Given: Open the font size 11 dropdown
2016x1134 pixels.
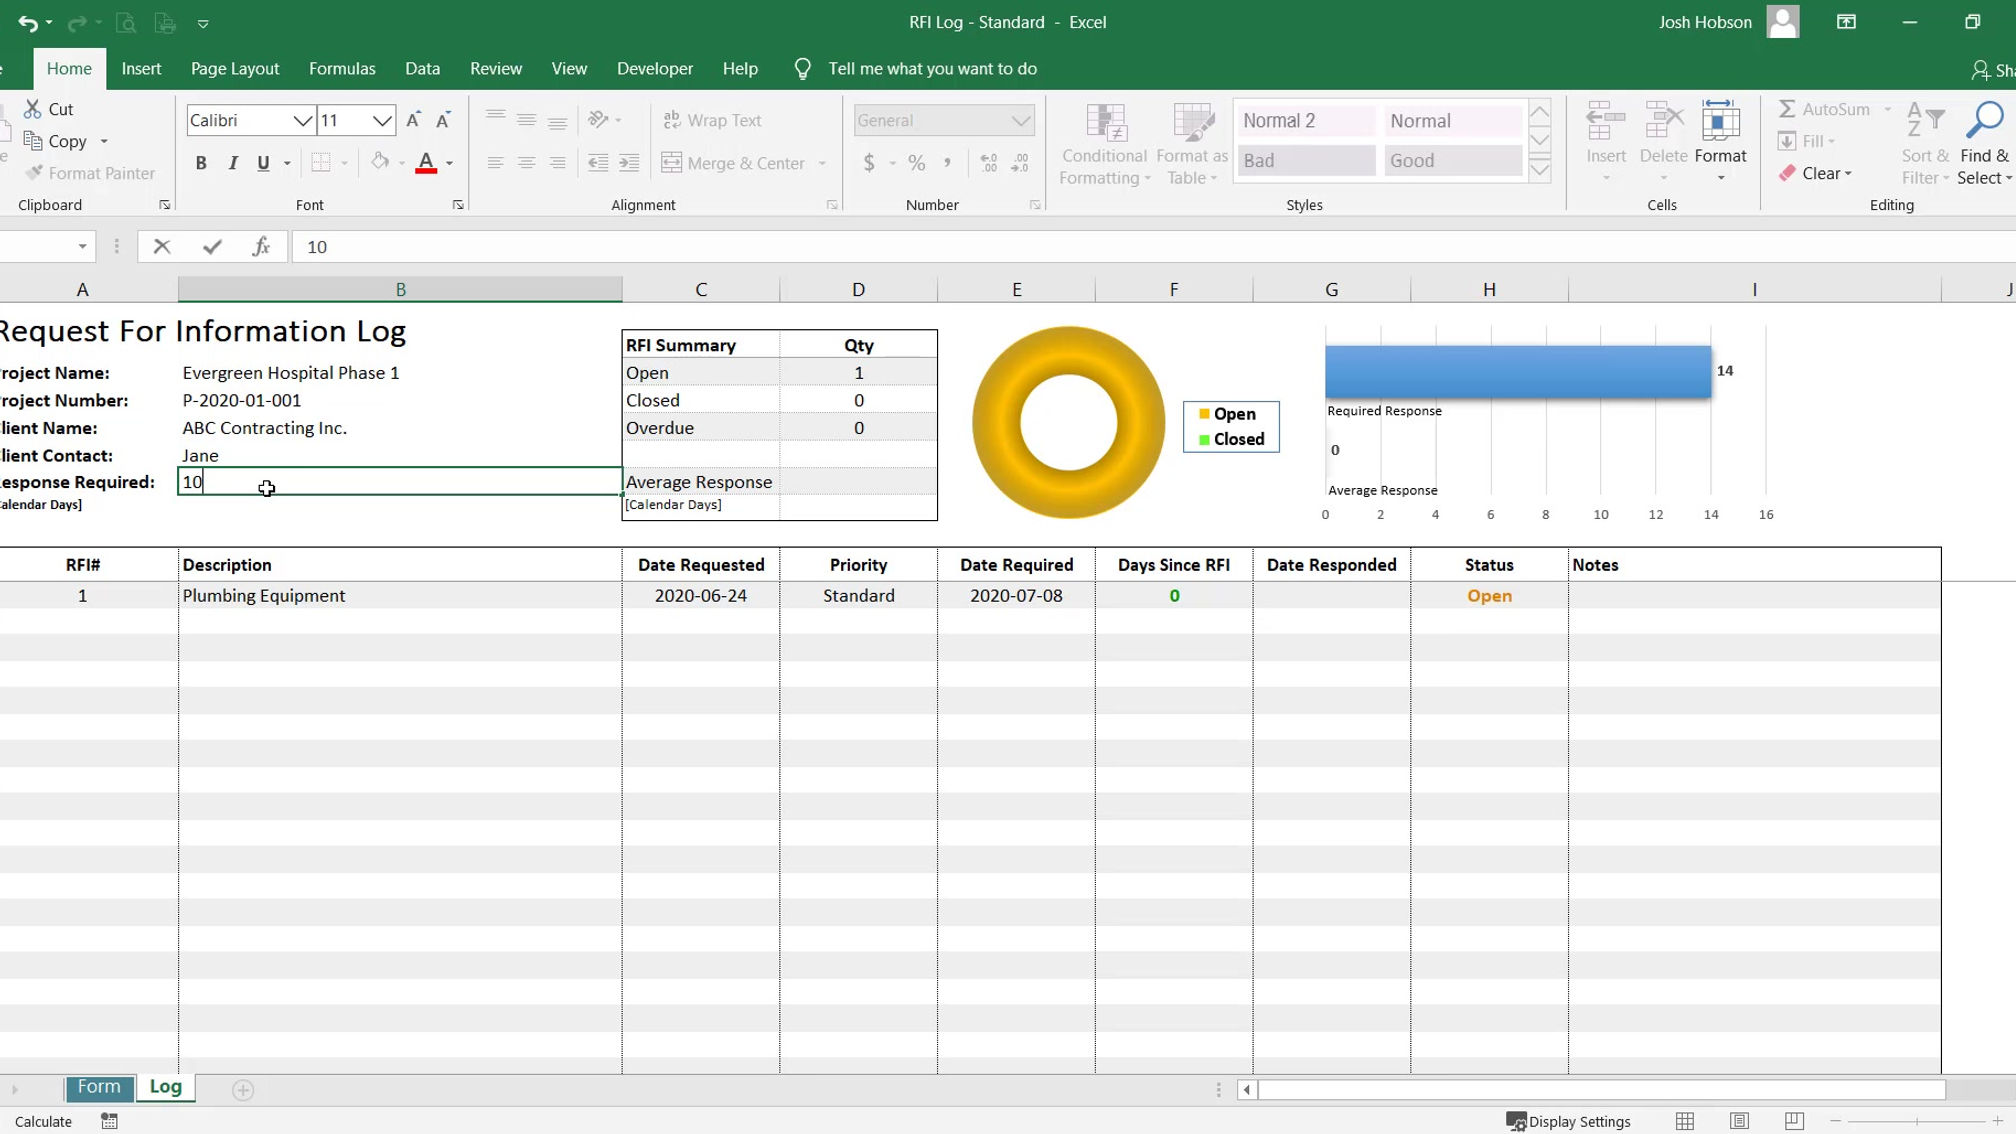Looking at the screenshot, I should 382,121.
